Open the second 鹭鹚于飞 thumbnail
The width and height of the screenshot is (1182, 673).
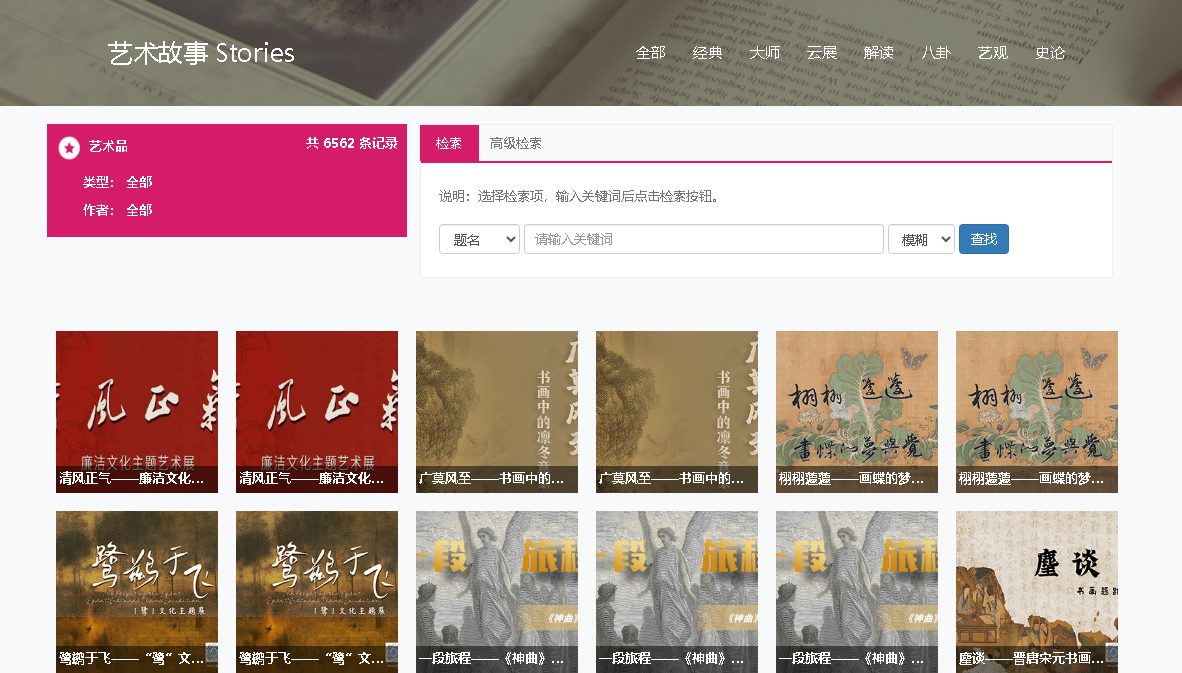(x=317, y=592)
